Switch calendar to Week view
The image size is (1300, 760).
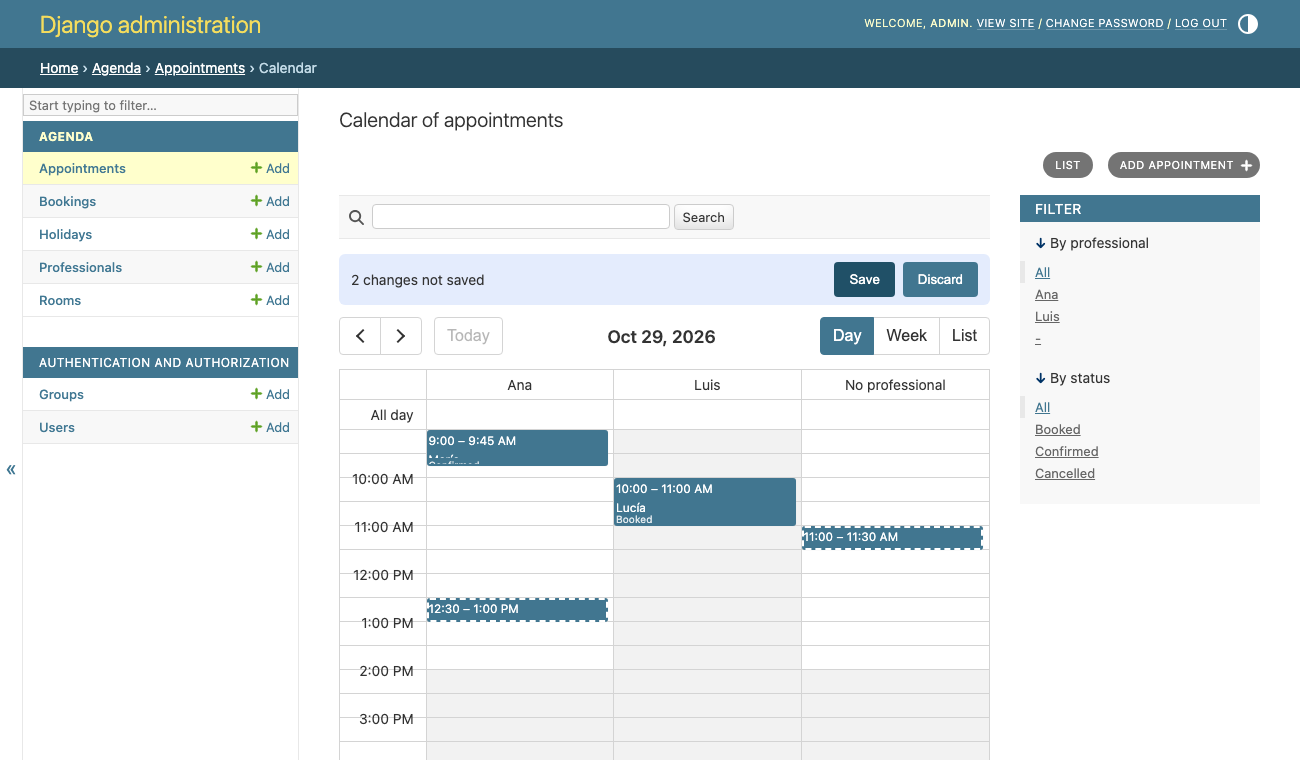click(x=906, y=336)
